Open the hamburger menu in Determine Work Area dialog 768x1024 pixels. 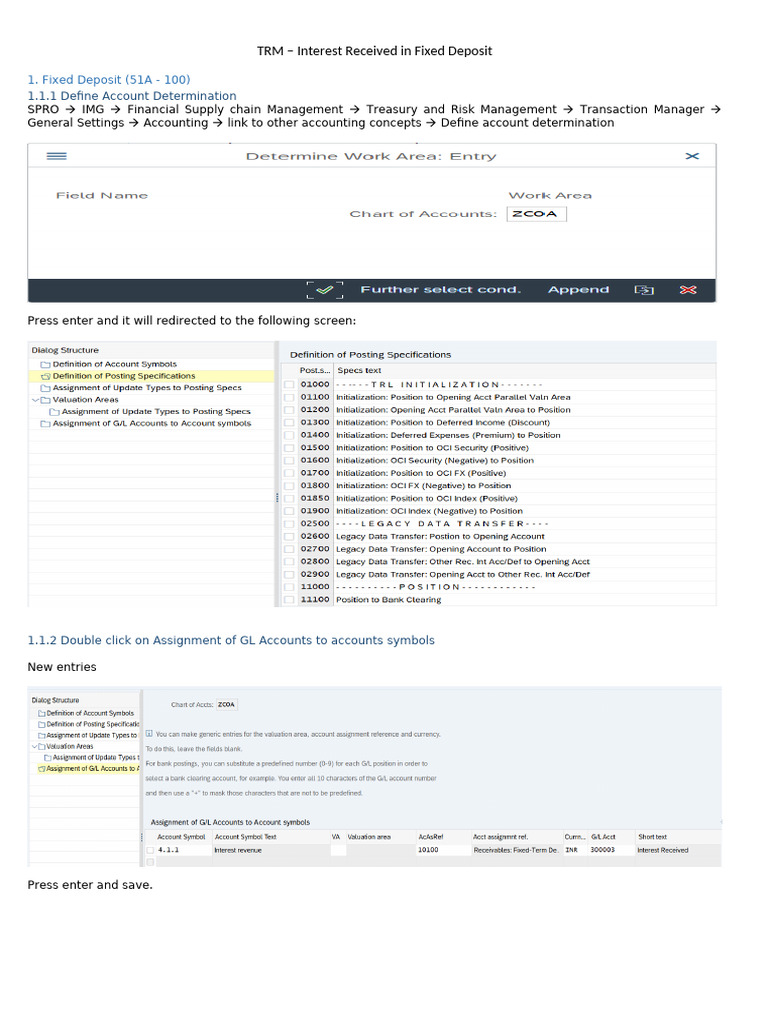tap(57, 156)
